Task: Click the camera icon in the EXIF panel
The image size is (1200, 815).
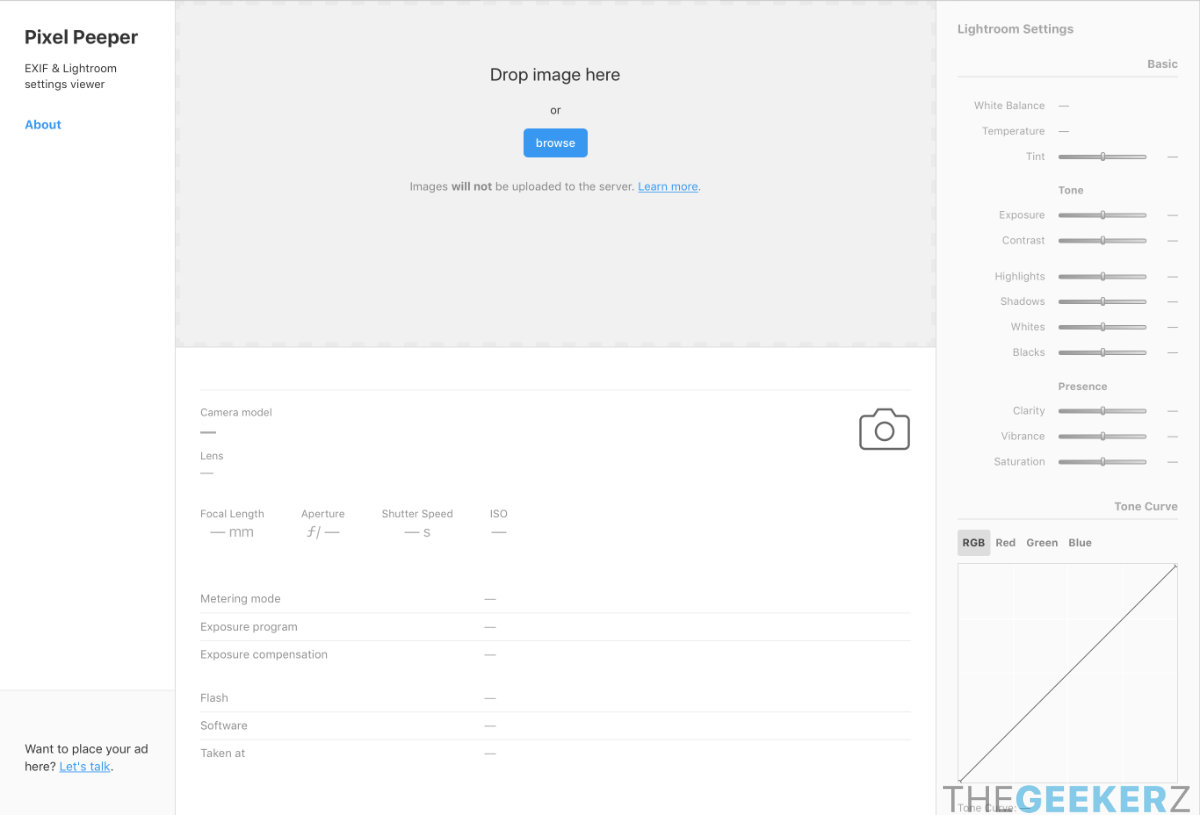Action: (884, 429)
